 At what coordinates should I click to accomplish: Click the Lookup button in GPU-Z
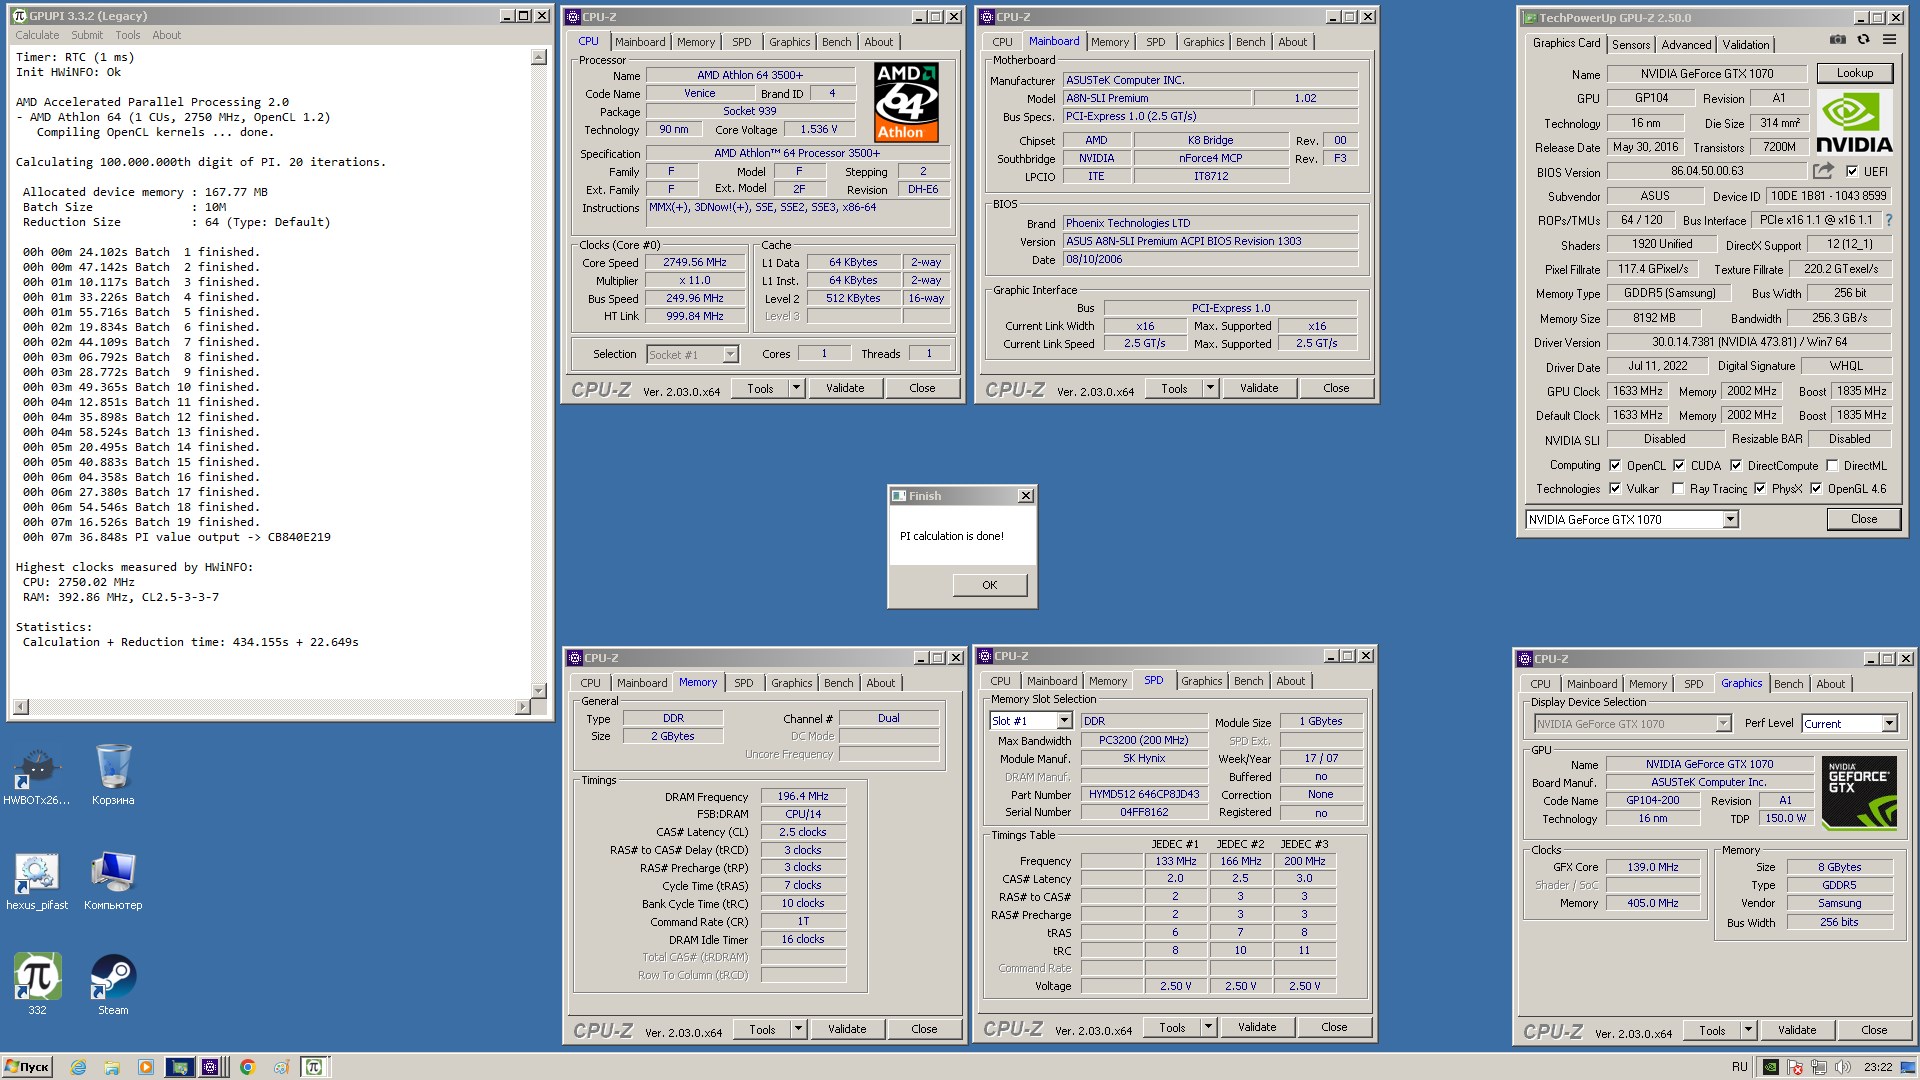[1854, 73]
